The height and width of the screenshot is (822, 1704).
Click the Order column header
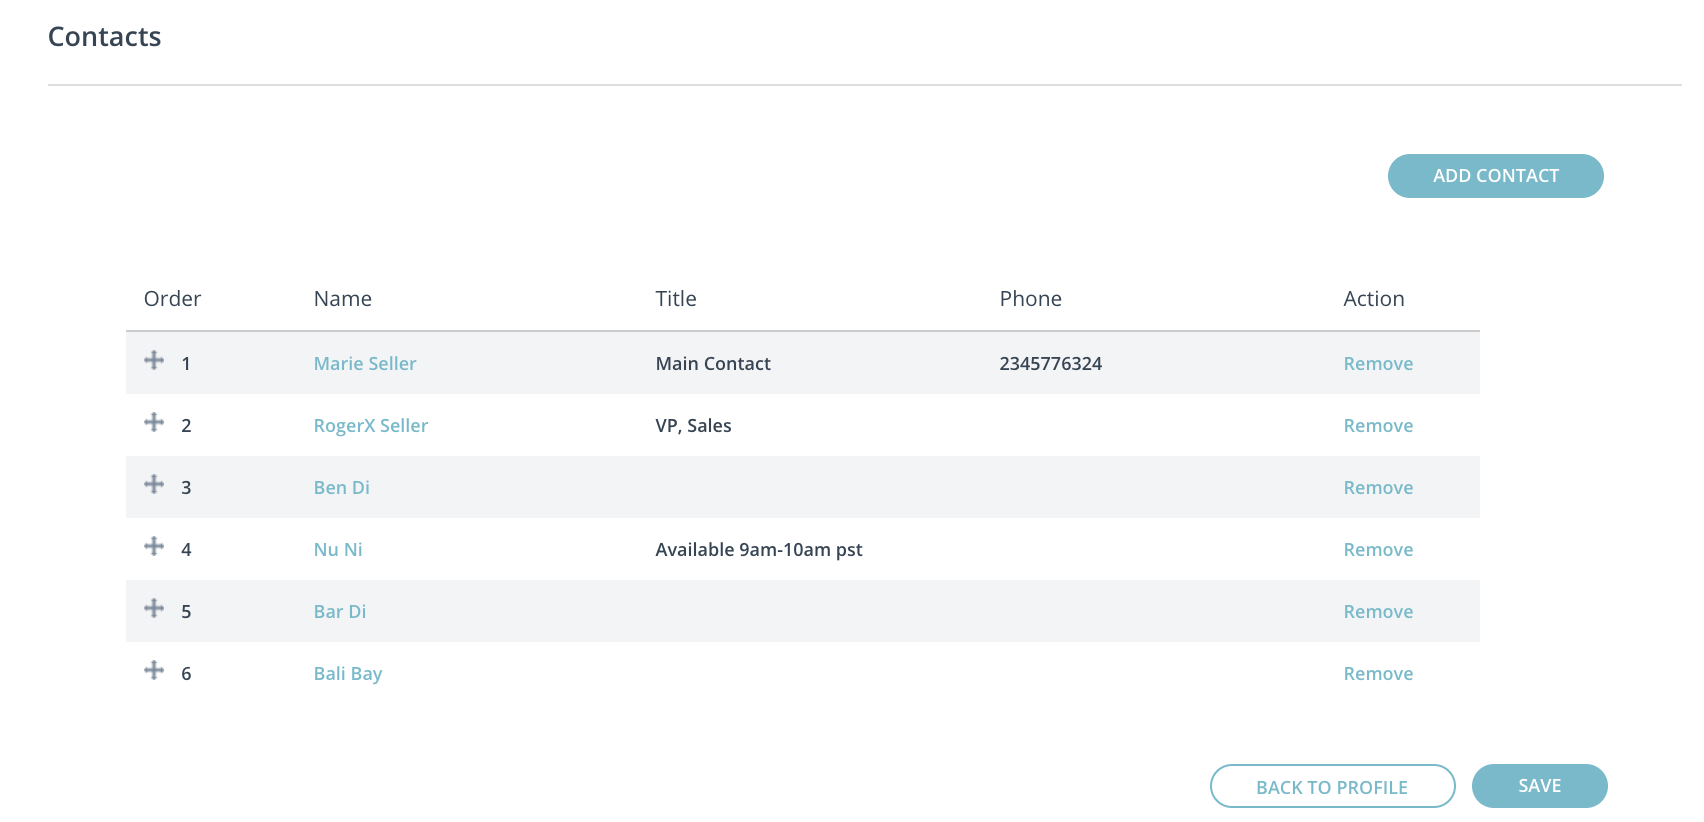(x=173, y=299)
